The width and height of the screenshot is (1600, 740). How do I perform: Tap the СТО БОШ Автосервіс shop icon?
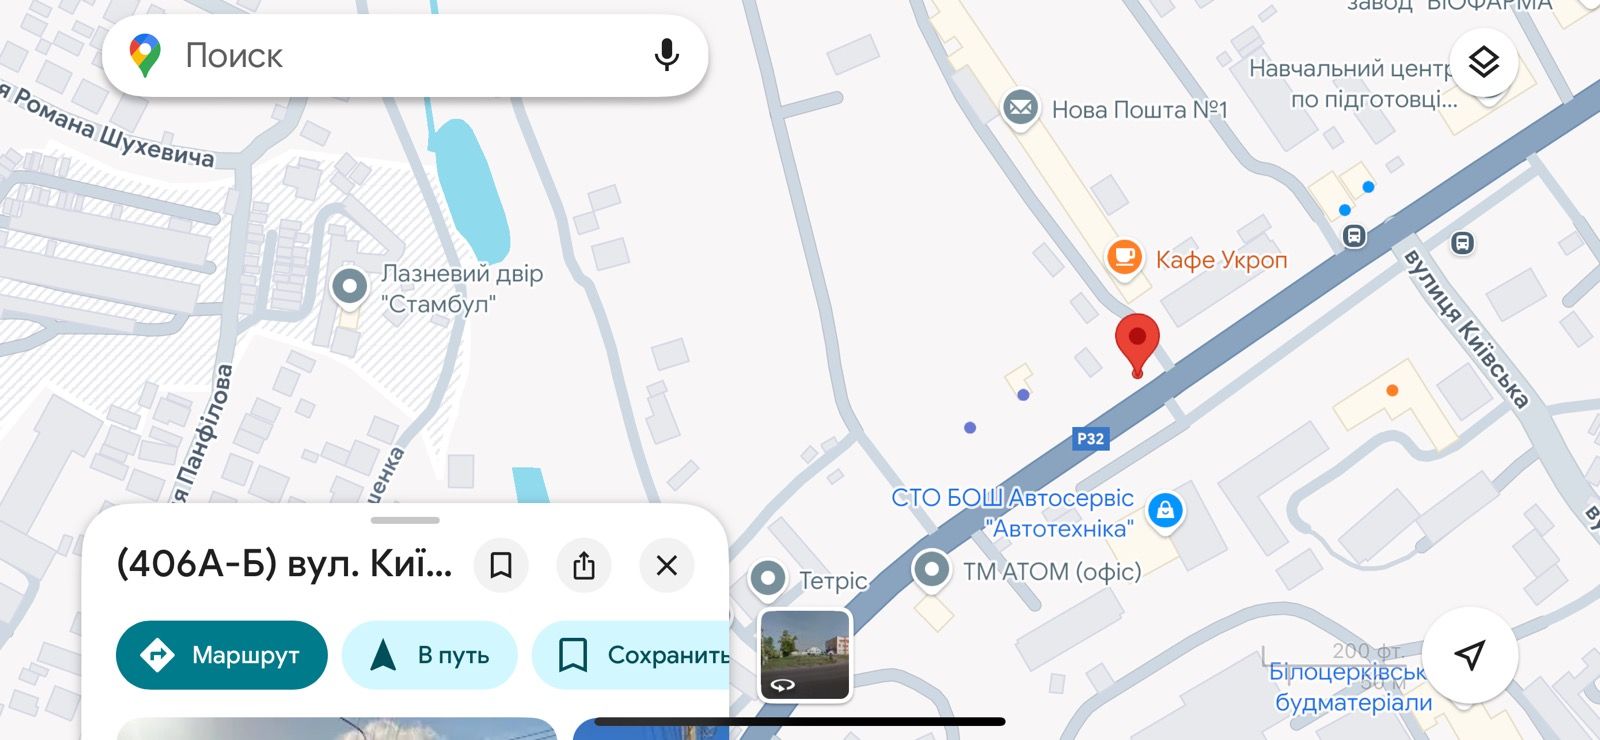(1165, 510)
